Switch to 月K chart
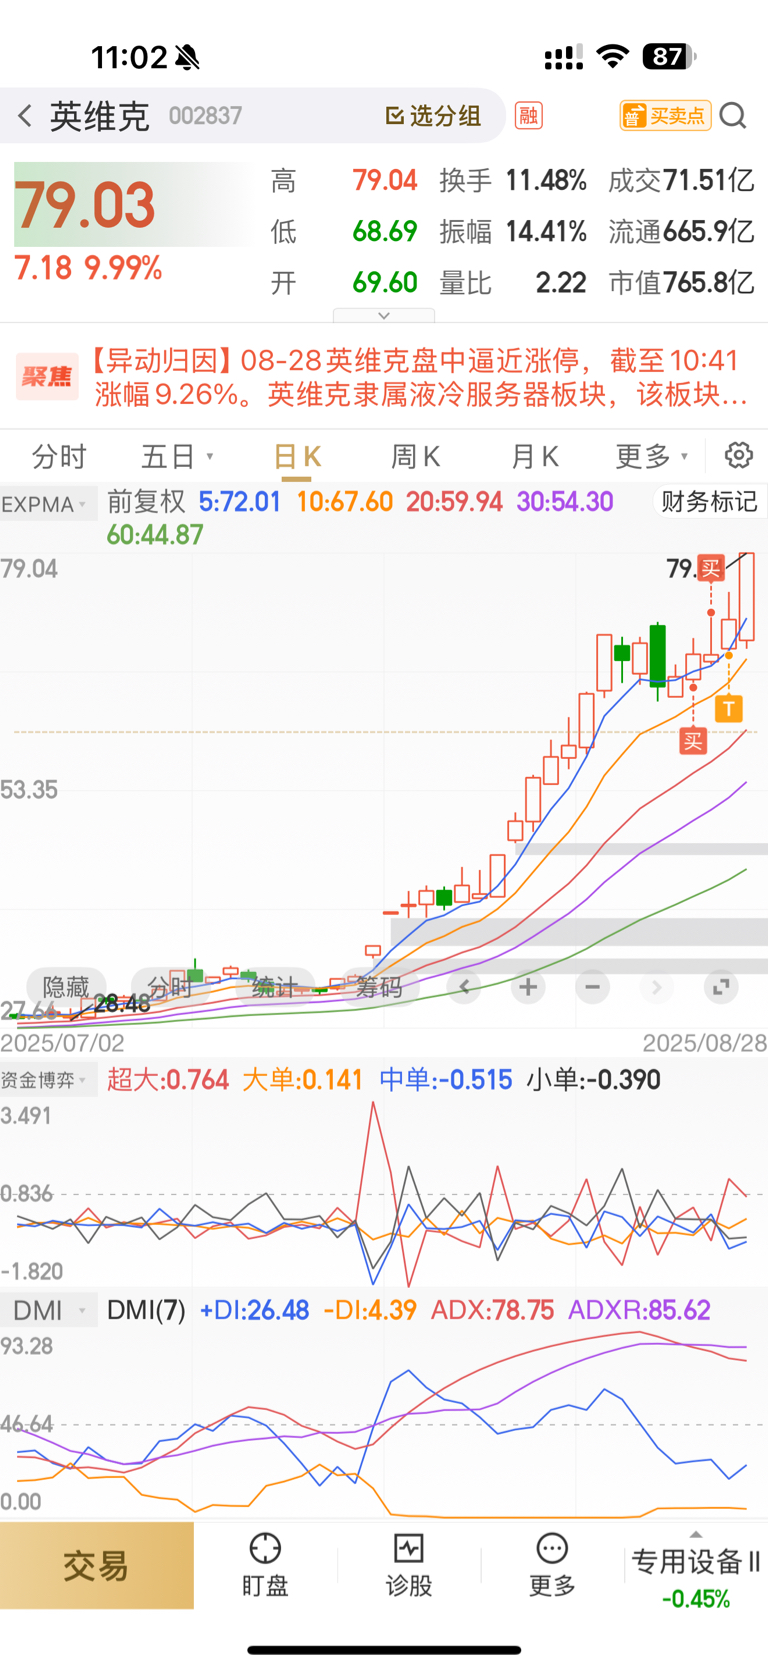The height and width of the screenshot is (1669, 768). [x=534, y=457]
